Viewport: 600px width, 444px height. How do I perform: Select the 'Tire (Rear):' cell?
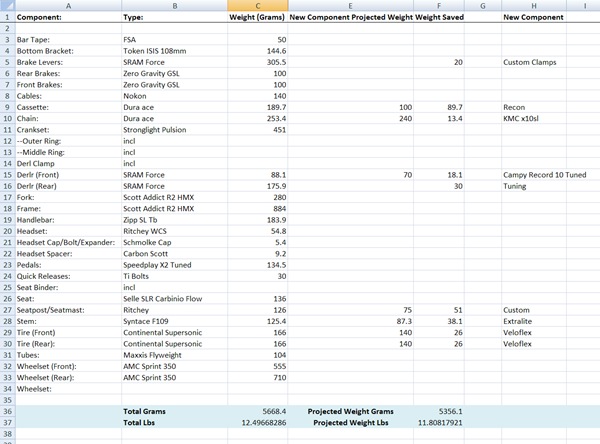click(x=68, y=344)
